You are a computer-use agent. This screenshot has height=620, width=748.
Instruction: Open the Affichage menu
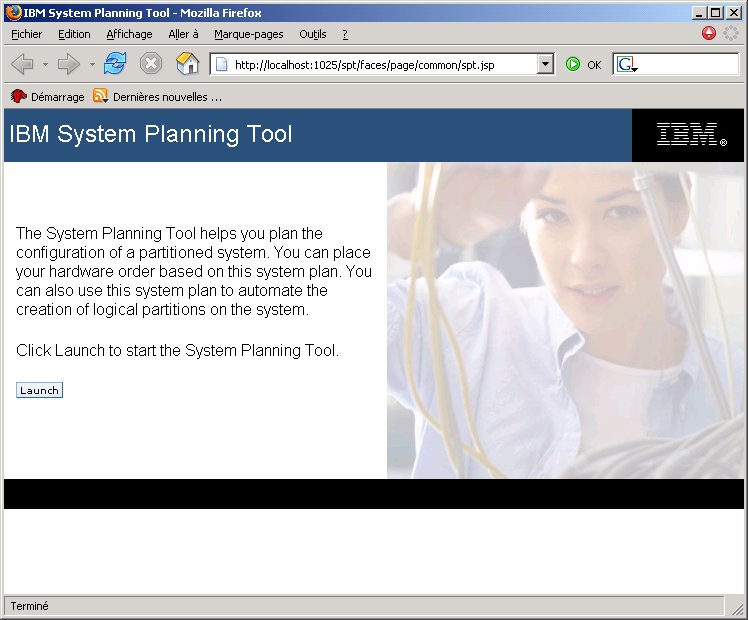click(x=129, y=34)
